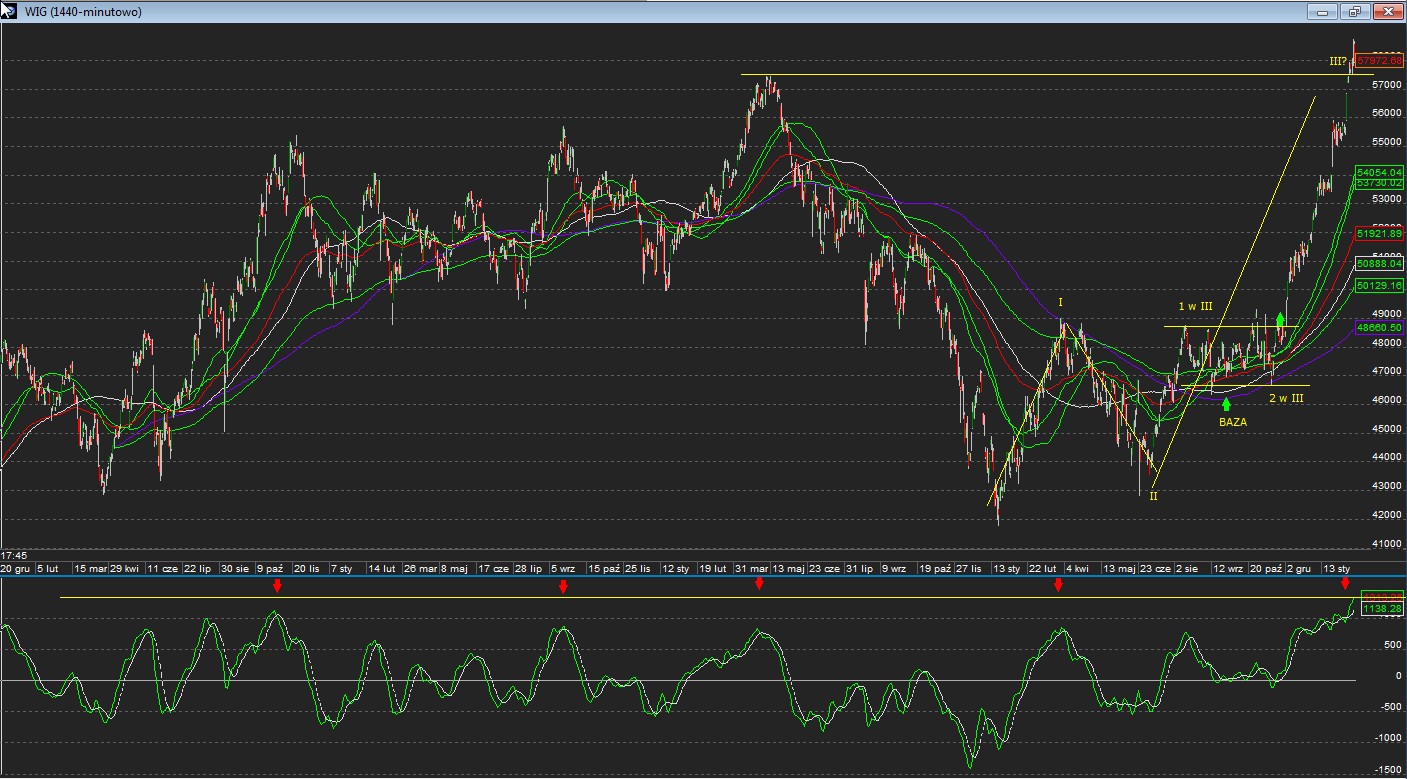Image resolution: width=1407 pixels, height=779 pixels.
Task: Click the "II" wave label
Action: click(x=1153, y=495)
